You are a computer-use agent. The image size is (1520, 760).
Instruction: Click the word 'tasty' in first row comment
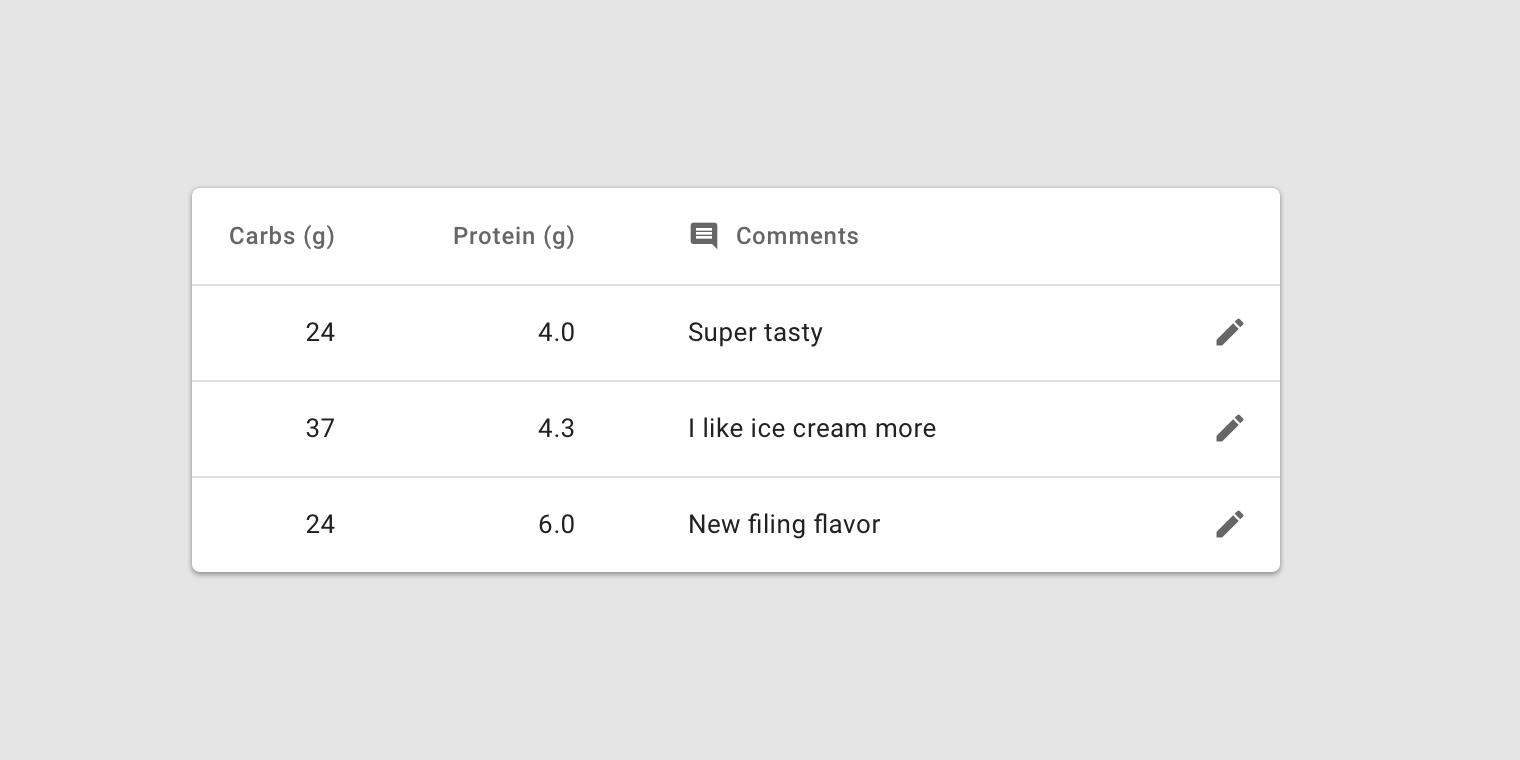[x=792, y=333]
